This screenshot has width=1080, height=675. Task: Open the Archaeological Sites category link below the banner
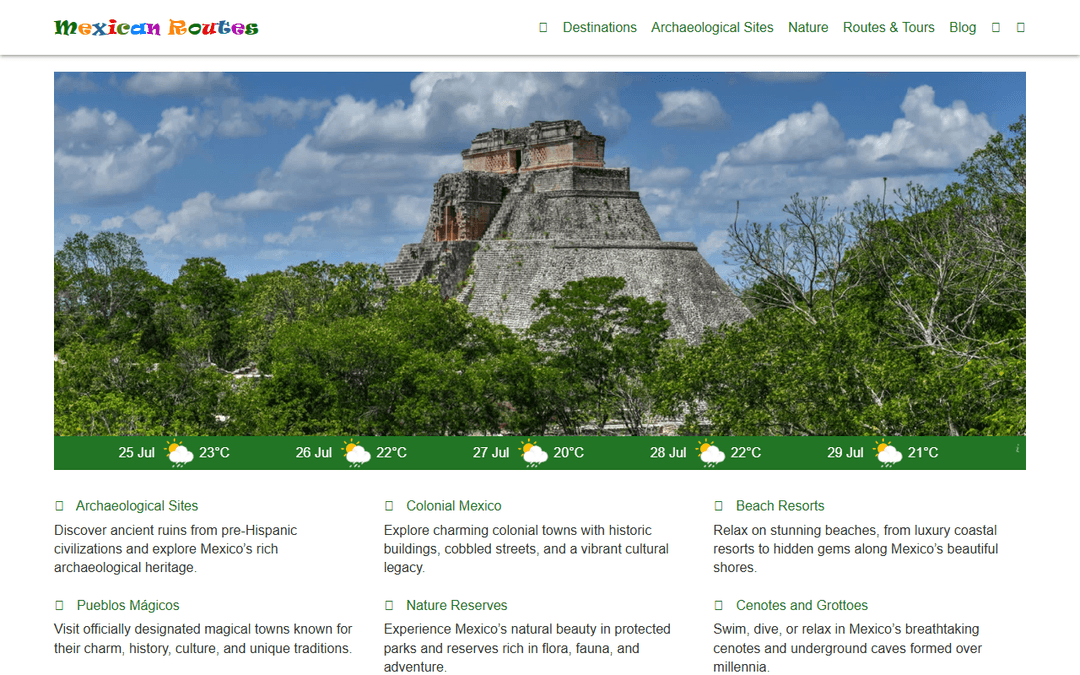136,506
